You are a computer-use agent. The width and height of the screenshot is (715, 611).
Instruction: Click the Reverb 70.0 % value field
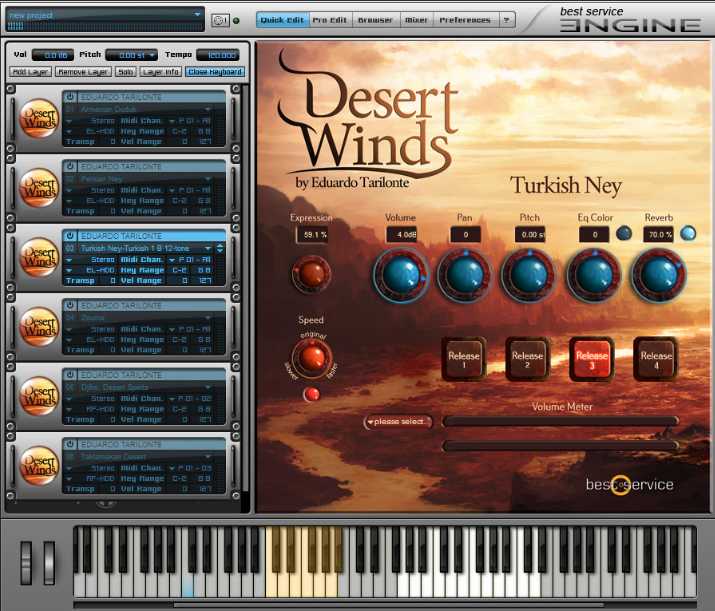[x=659, y=235]
